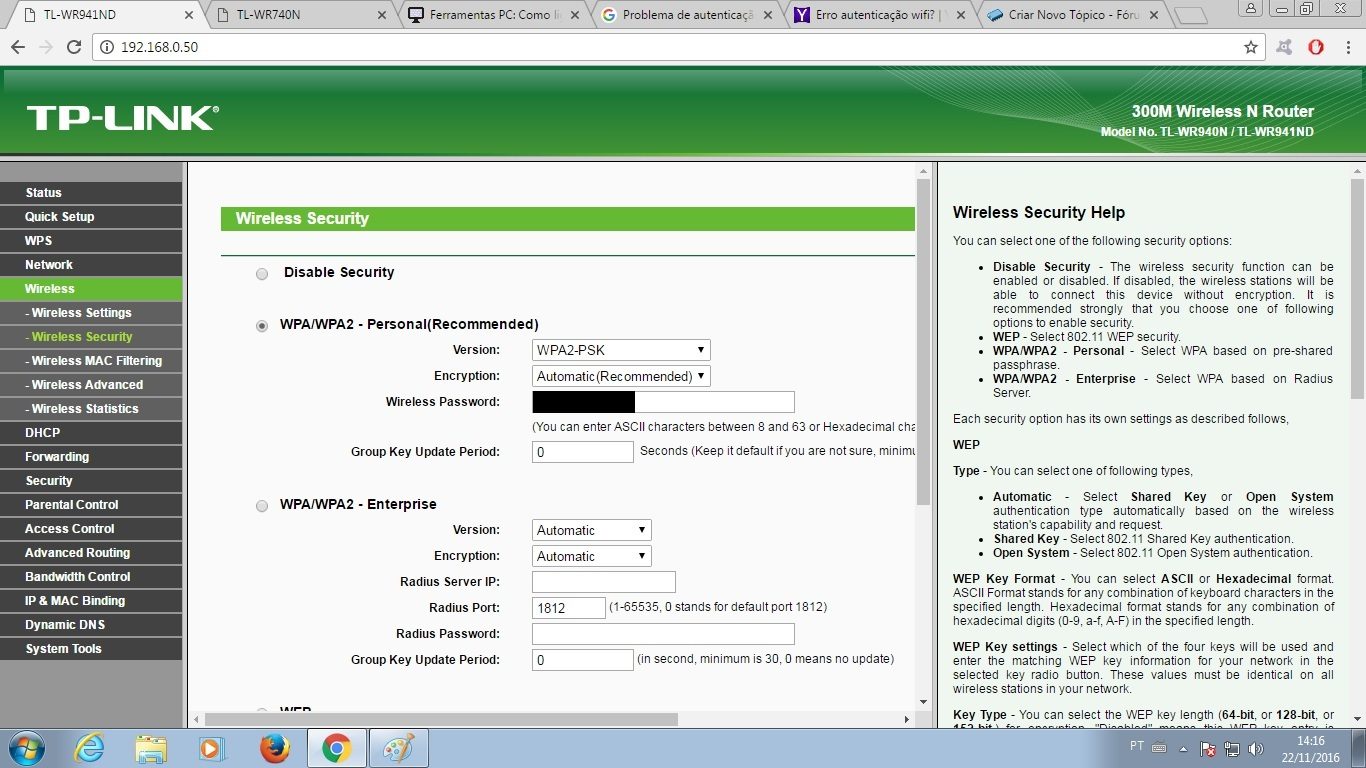Click the Wireless Password field
The height and width of the screenshot is (768, 1366).
click(663, 402)
